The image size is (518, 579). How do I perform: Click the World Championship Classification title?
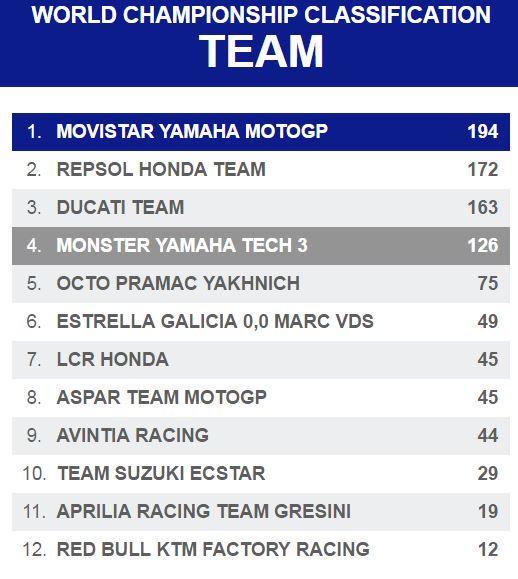click(261, 15)
